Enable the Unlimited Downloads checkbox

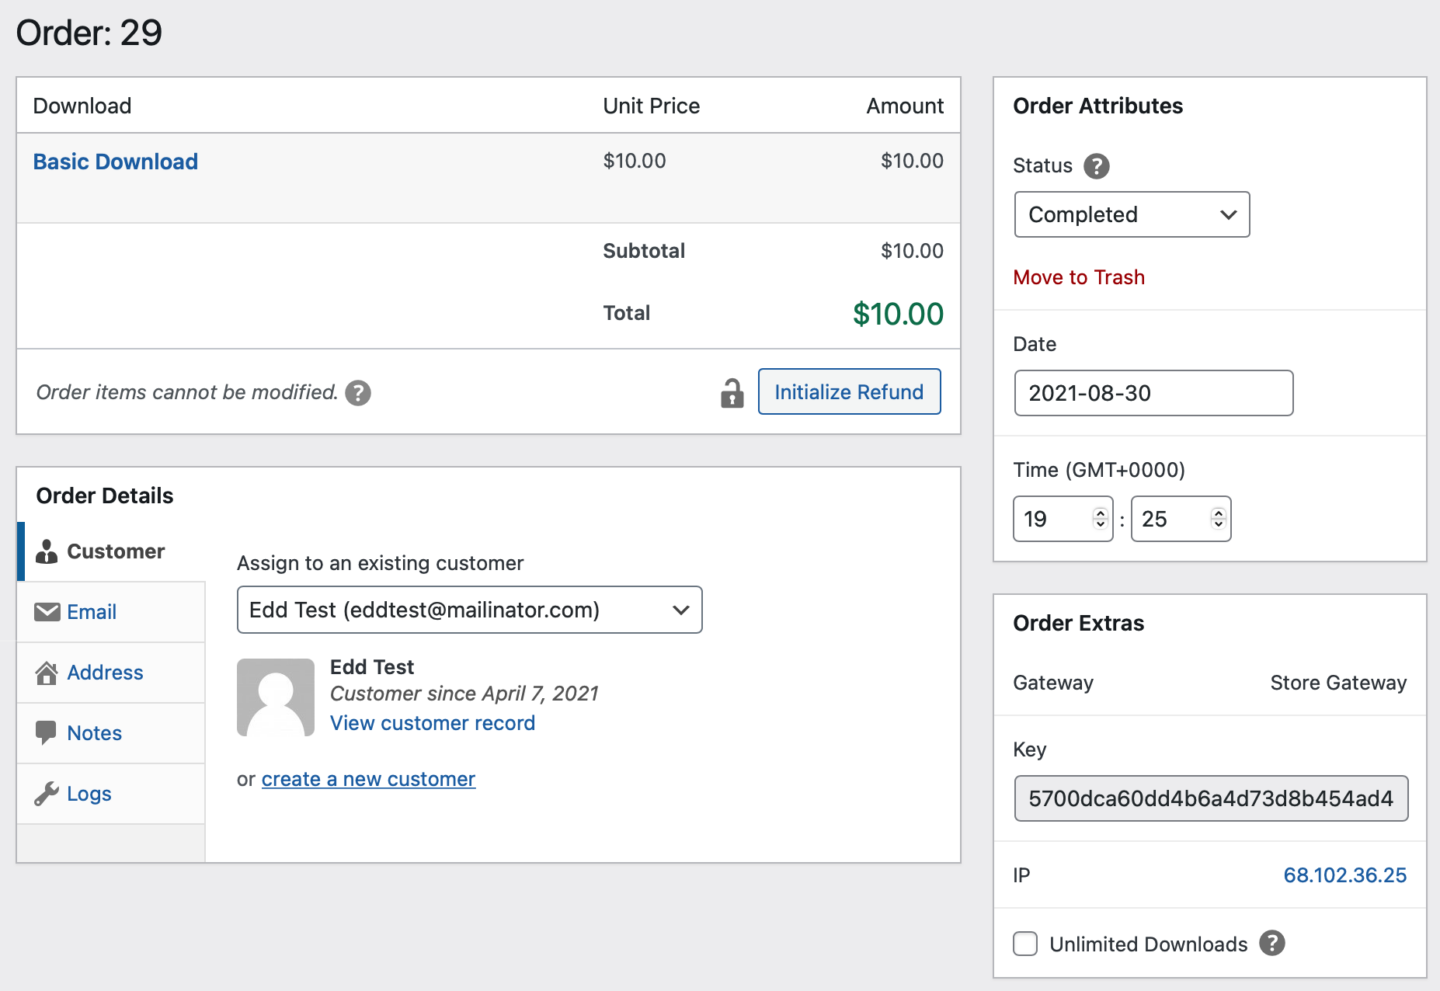coord(1025,943)
